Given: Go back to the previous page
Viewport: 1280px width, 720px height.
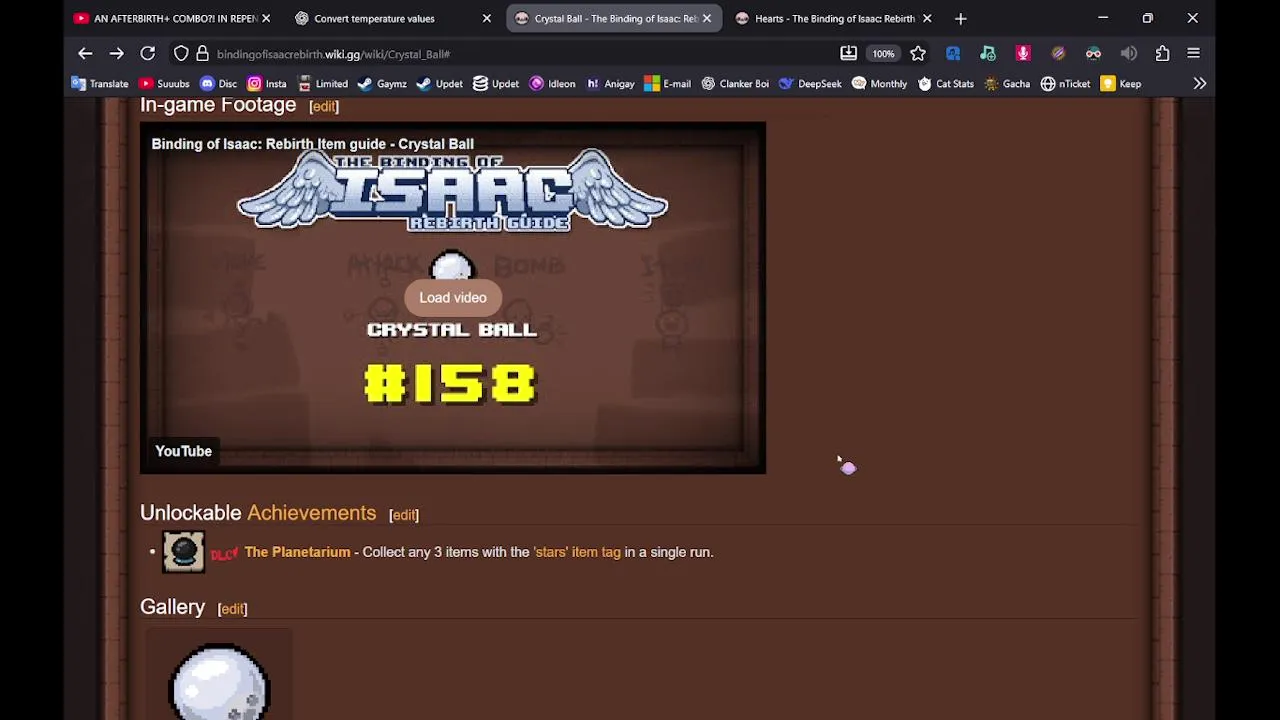Looking at the screenshot, I should point(85,53).
